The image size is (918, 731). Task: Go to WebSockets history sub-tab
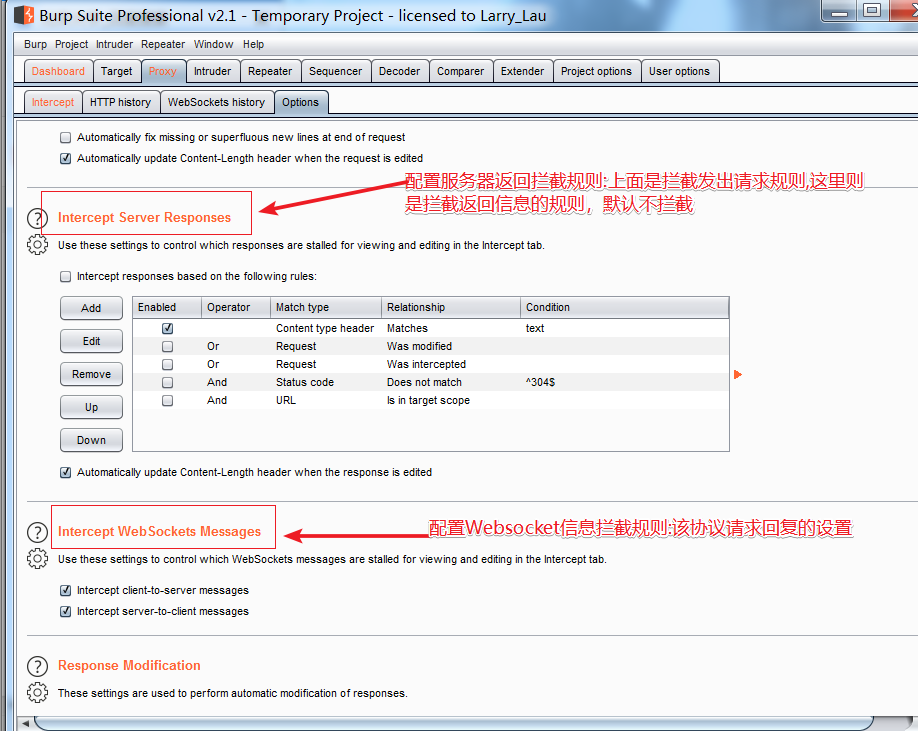(x=217, y=102)
